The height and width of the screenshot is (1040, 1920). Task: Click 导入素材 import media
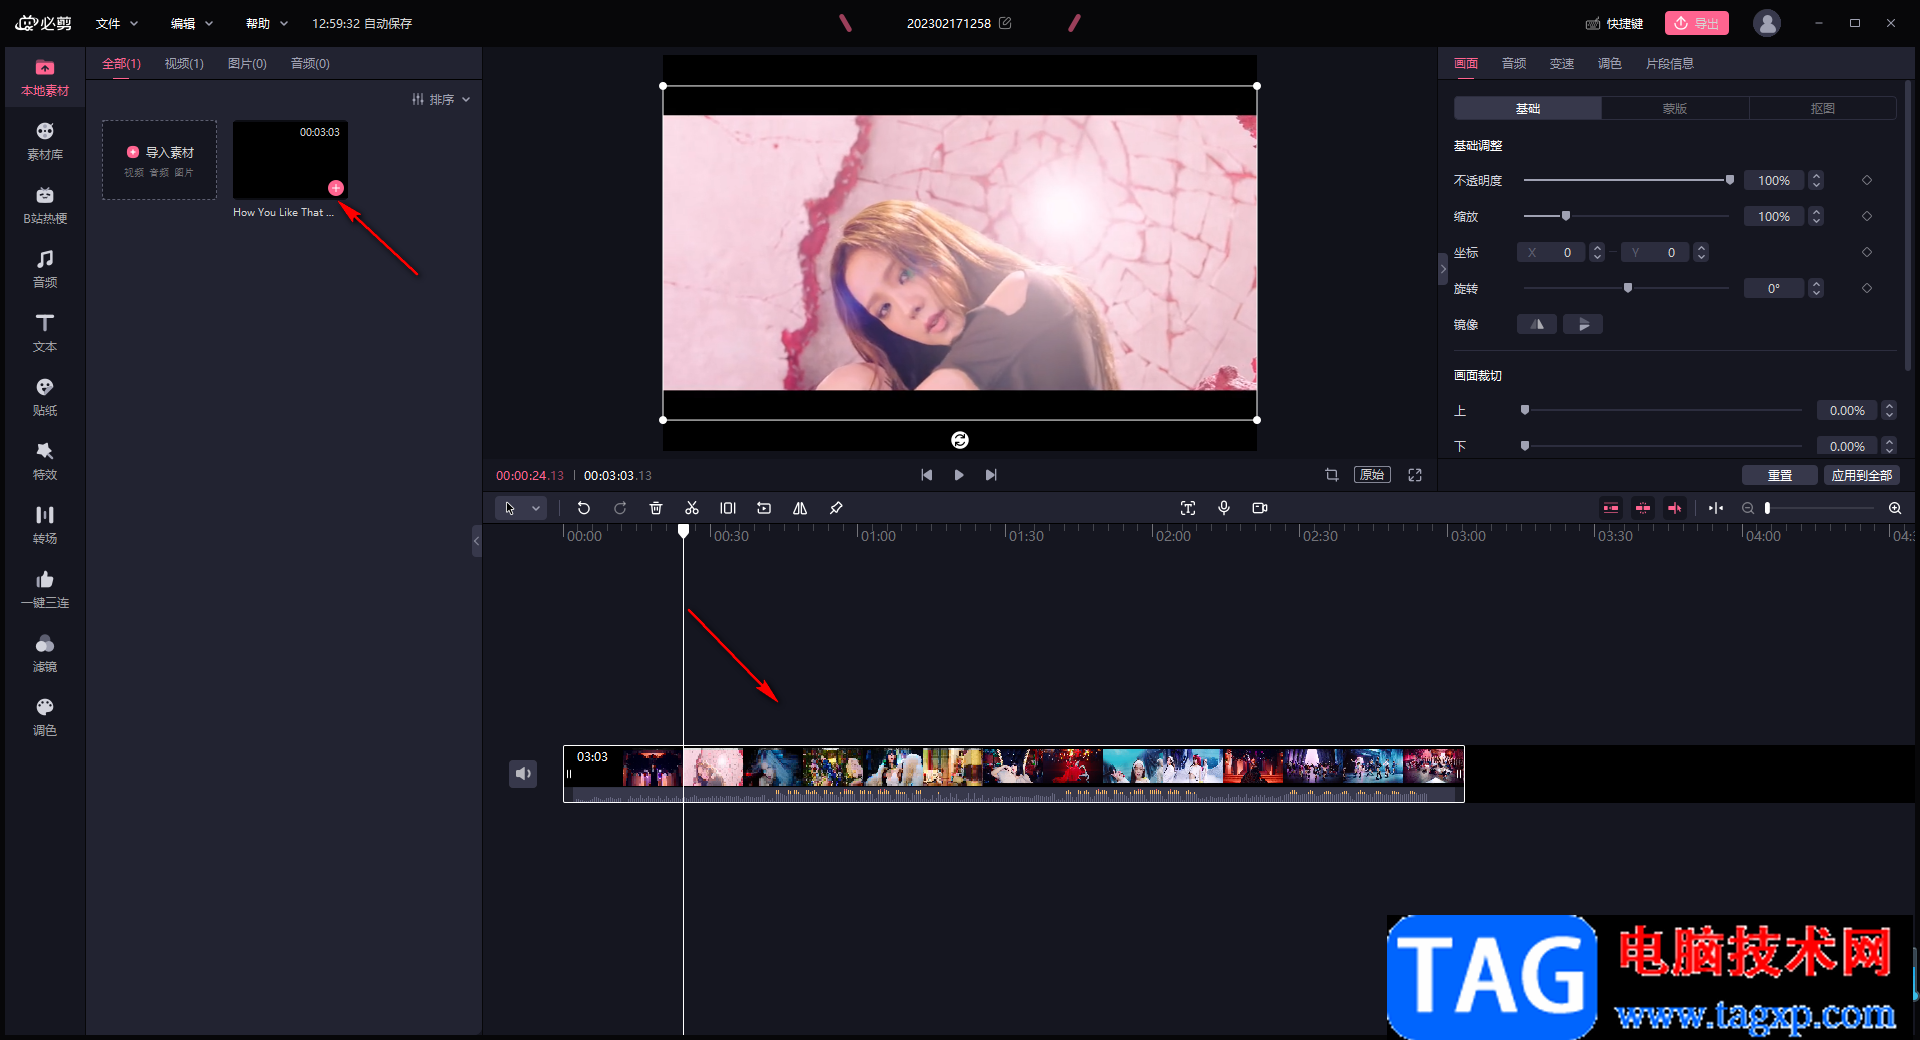coord(160,160)
